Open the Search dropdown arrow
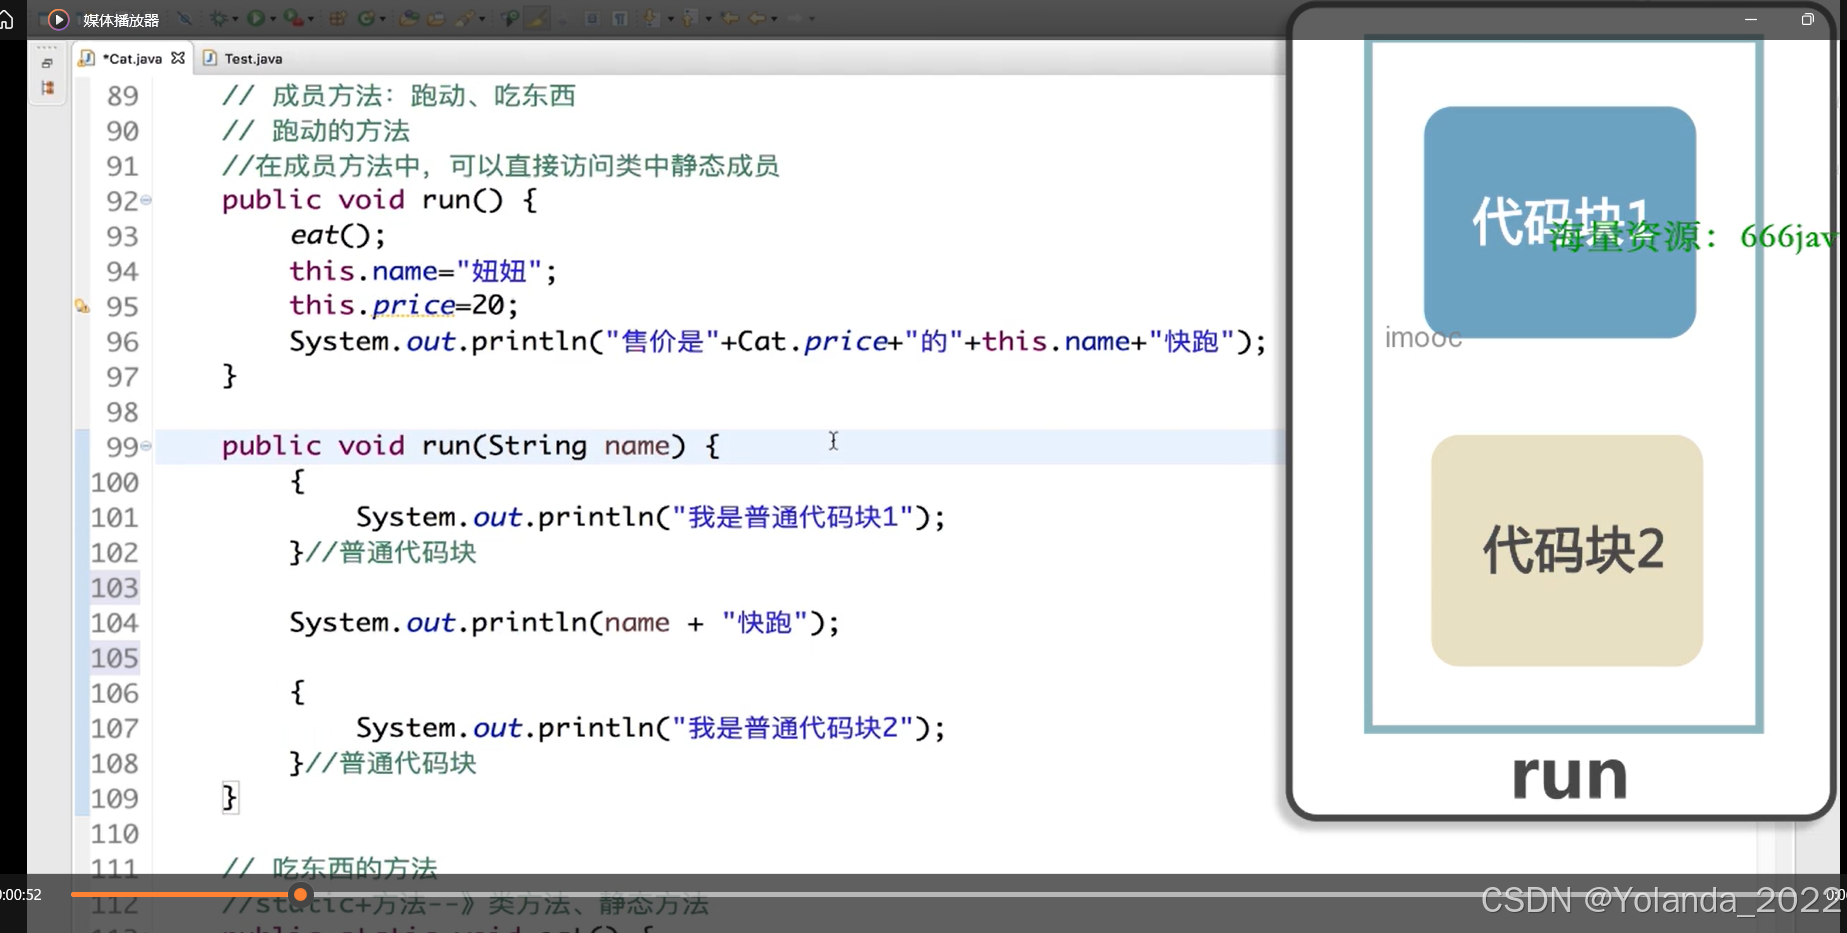 (x=482, y=18)
